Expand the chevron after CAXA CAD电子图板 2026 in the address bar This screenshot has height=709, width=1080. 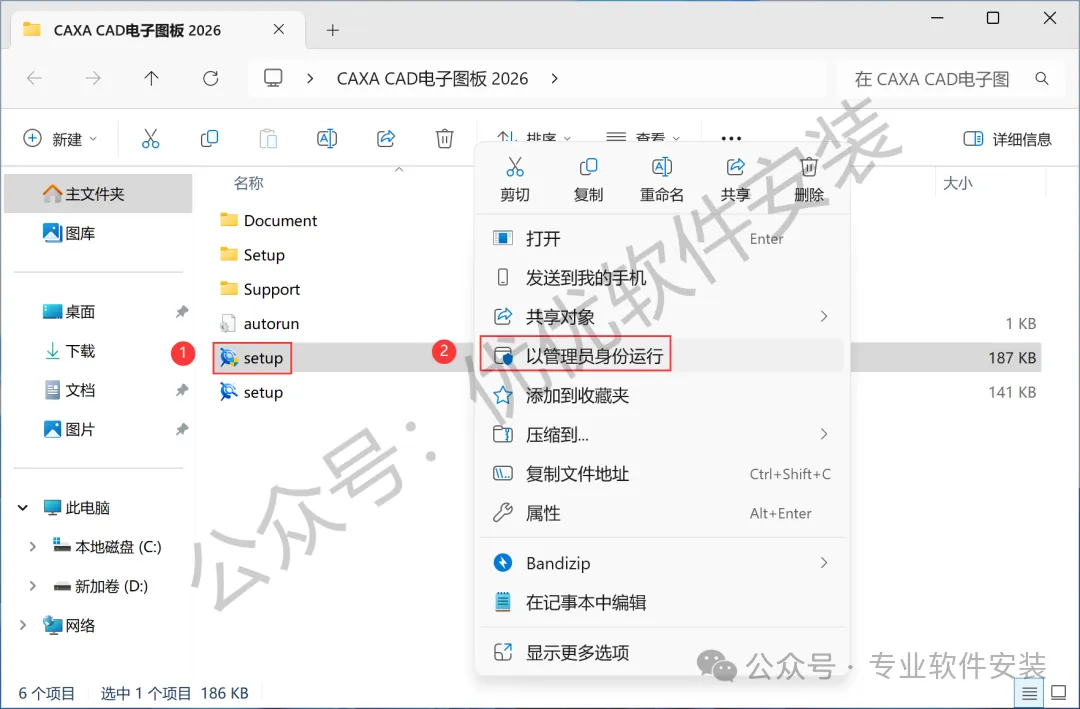(554, 79)
